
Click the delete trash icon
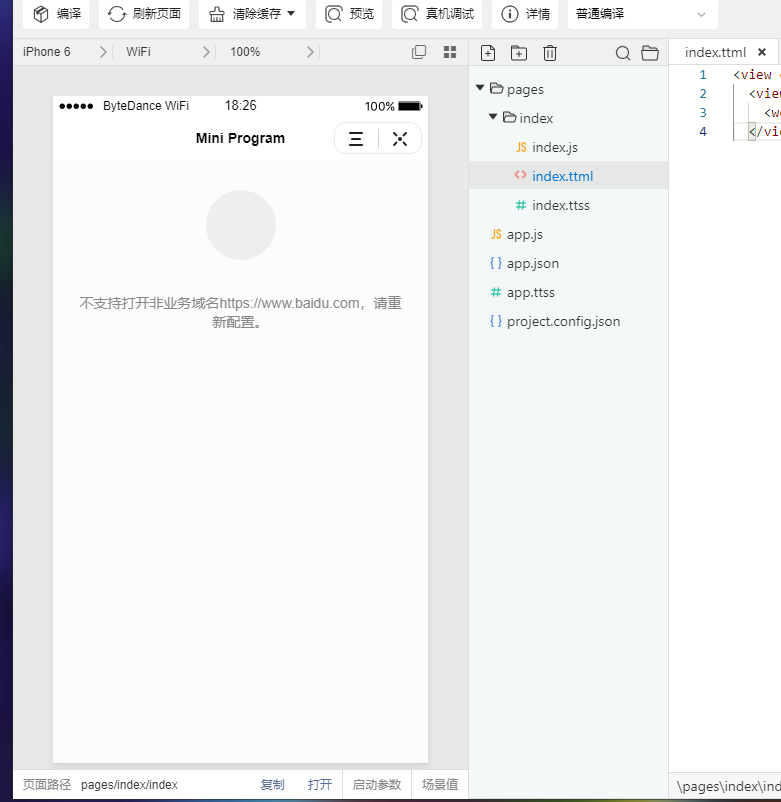(x=550, y=53)
